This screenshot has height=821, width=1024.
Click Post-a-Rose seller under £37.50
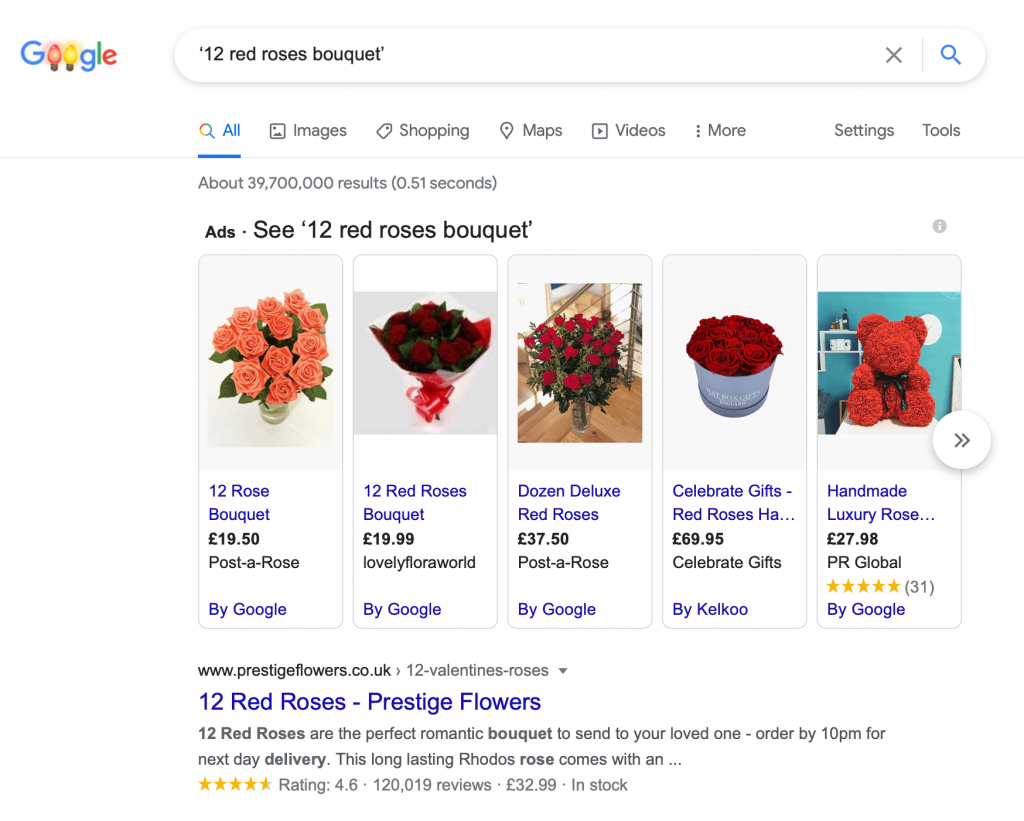point(563,562)
